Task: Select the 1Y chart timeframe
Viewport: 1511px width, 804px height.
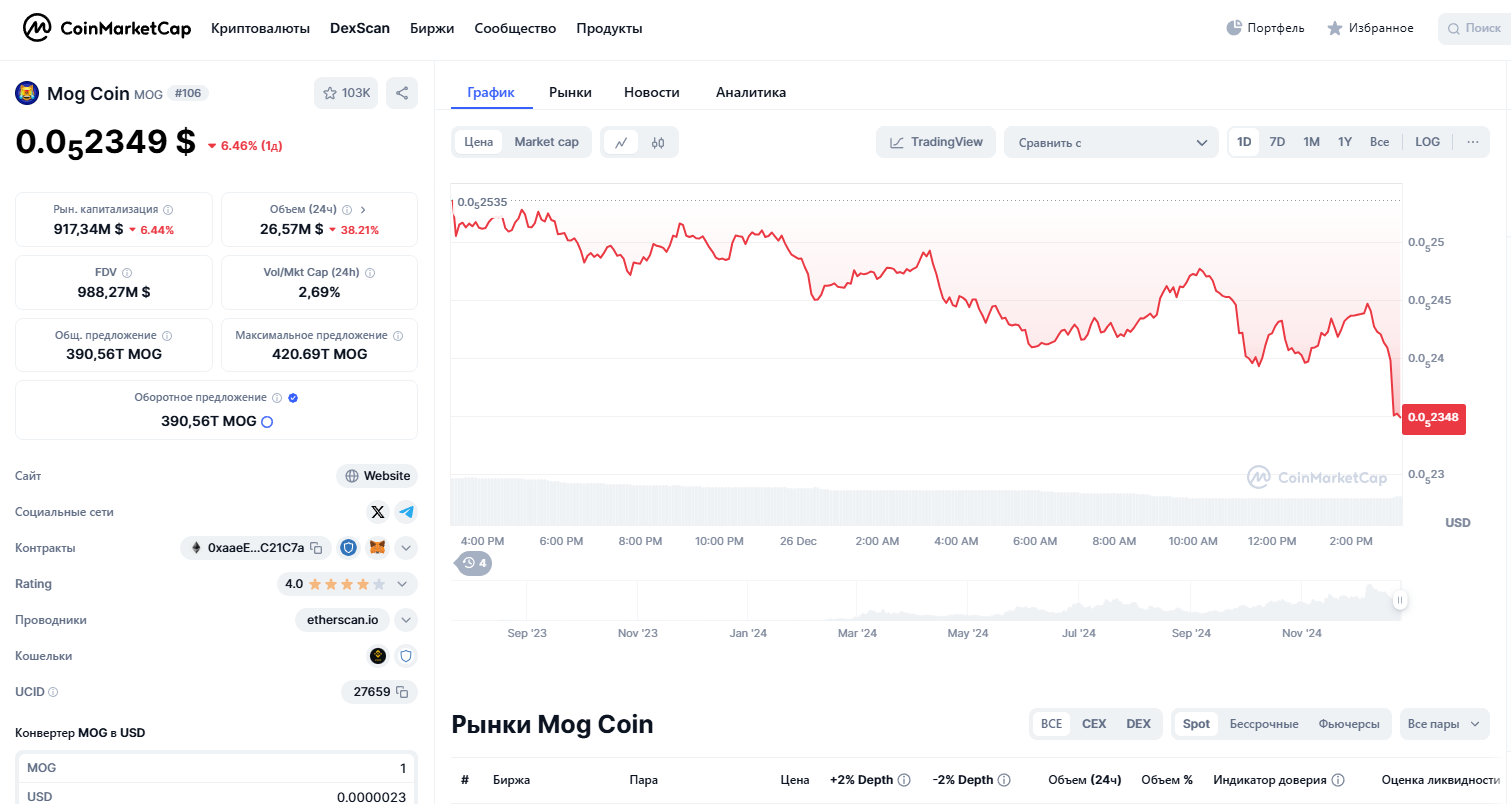Action: [x=1345, y=141]
